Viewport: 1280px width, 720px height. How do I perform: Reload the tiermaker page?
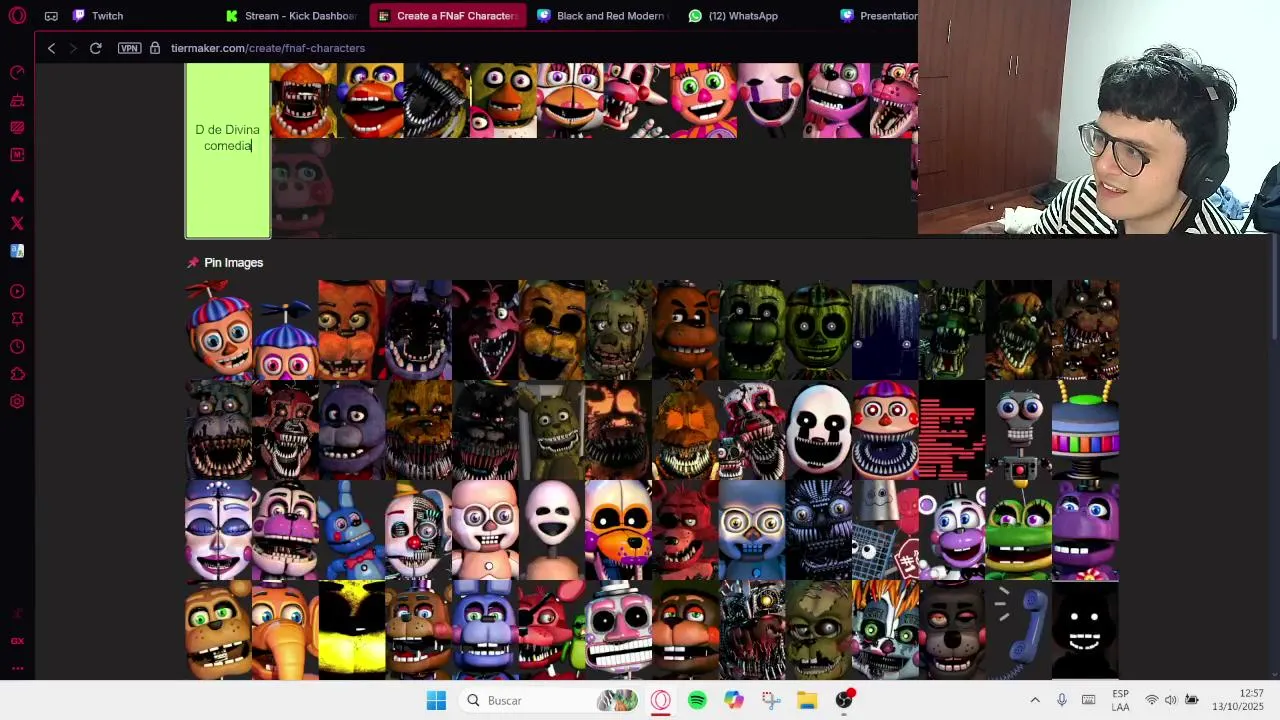click(96, 48)
